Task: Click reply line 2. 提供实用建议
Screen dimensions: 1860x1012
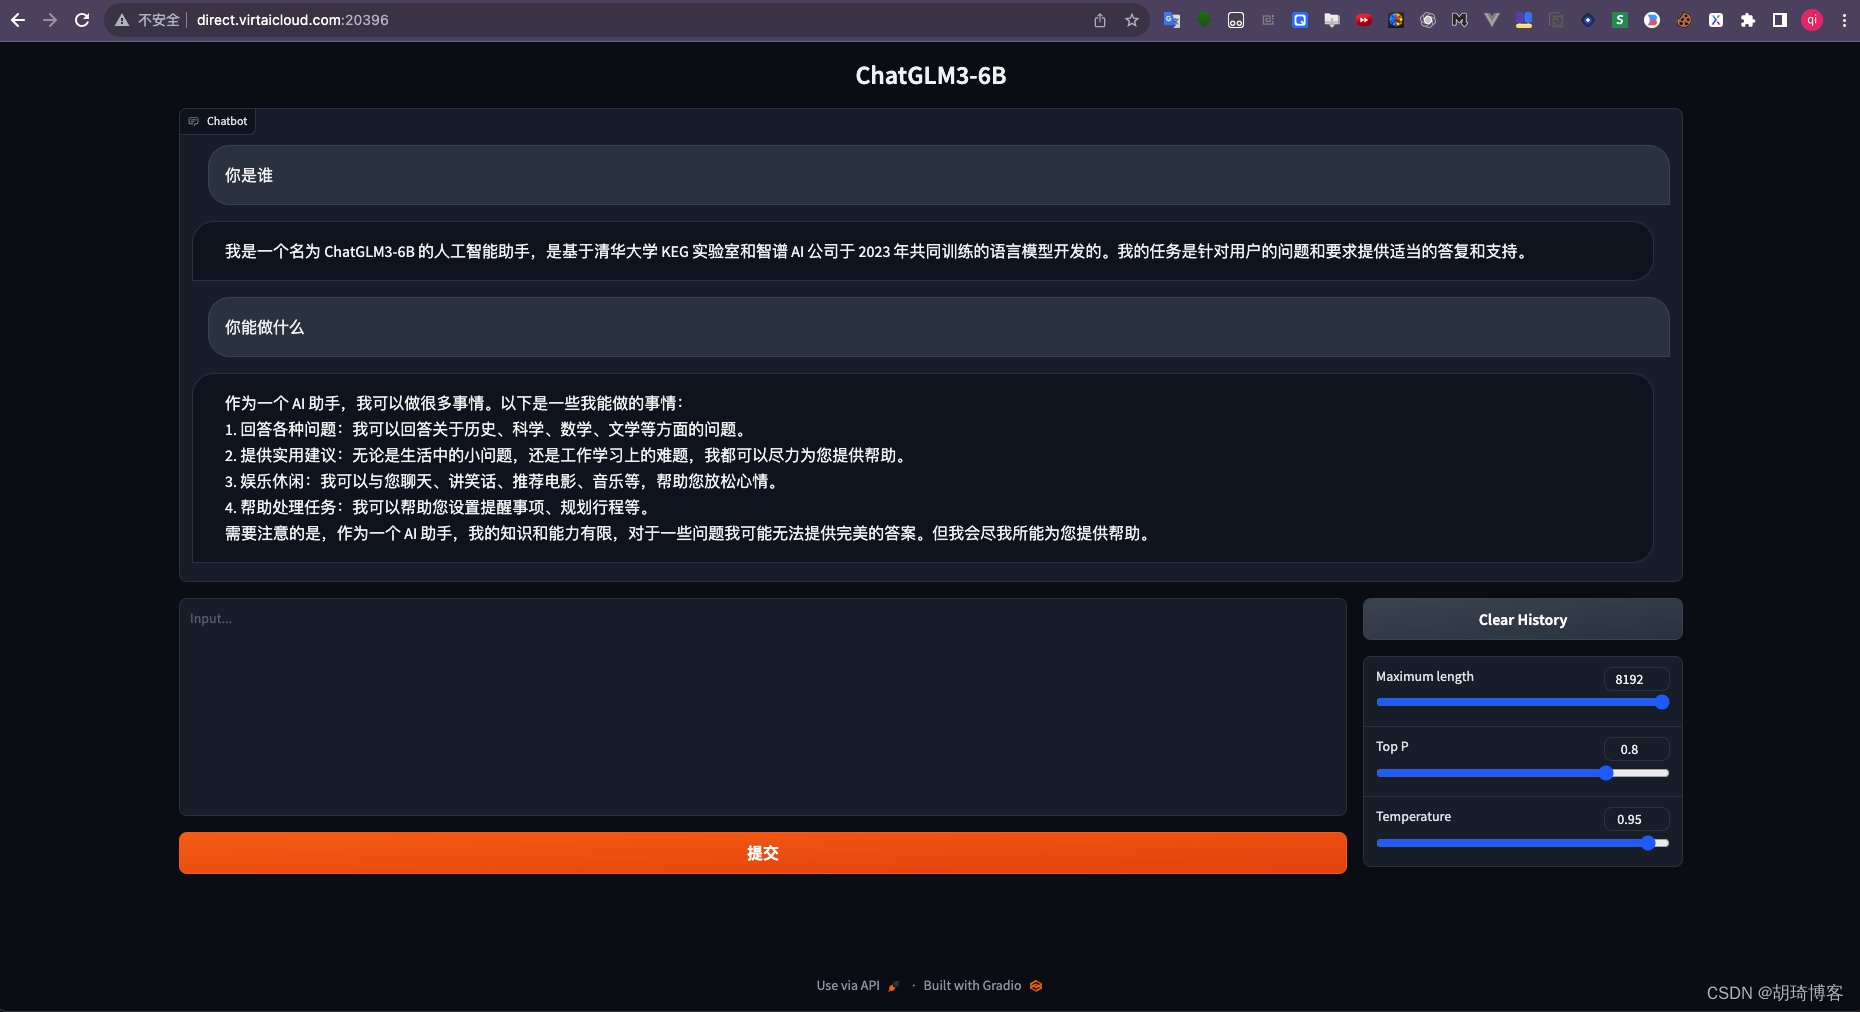Action: [x=567, y=455]
